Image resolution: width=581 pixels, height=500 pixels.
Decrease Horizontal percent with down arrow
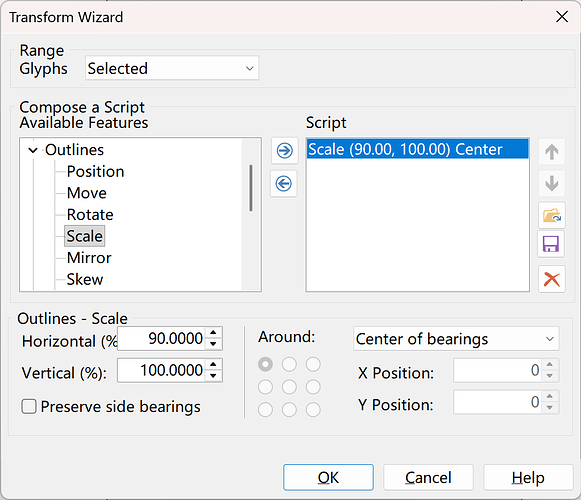pyautogui.click(x=213, y=344)
